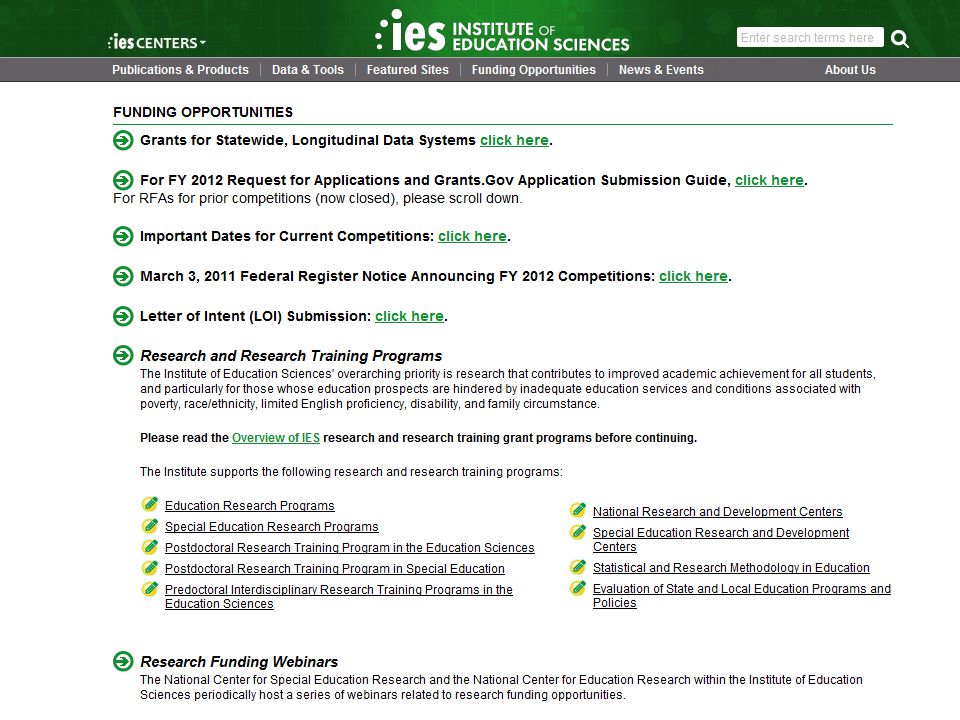The image size is (960, 720).
Task: Click the FUNDING OPPORTUNITIES page heading
Action: tap(203, 112)
